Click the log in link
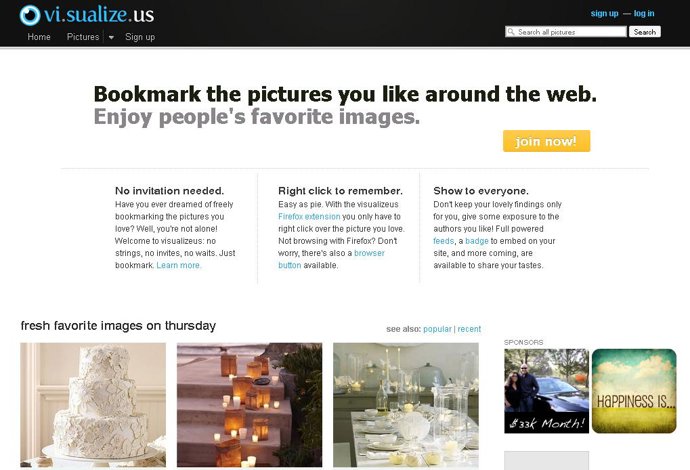 pyautogui.click(x=644, y=13)
